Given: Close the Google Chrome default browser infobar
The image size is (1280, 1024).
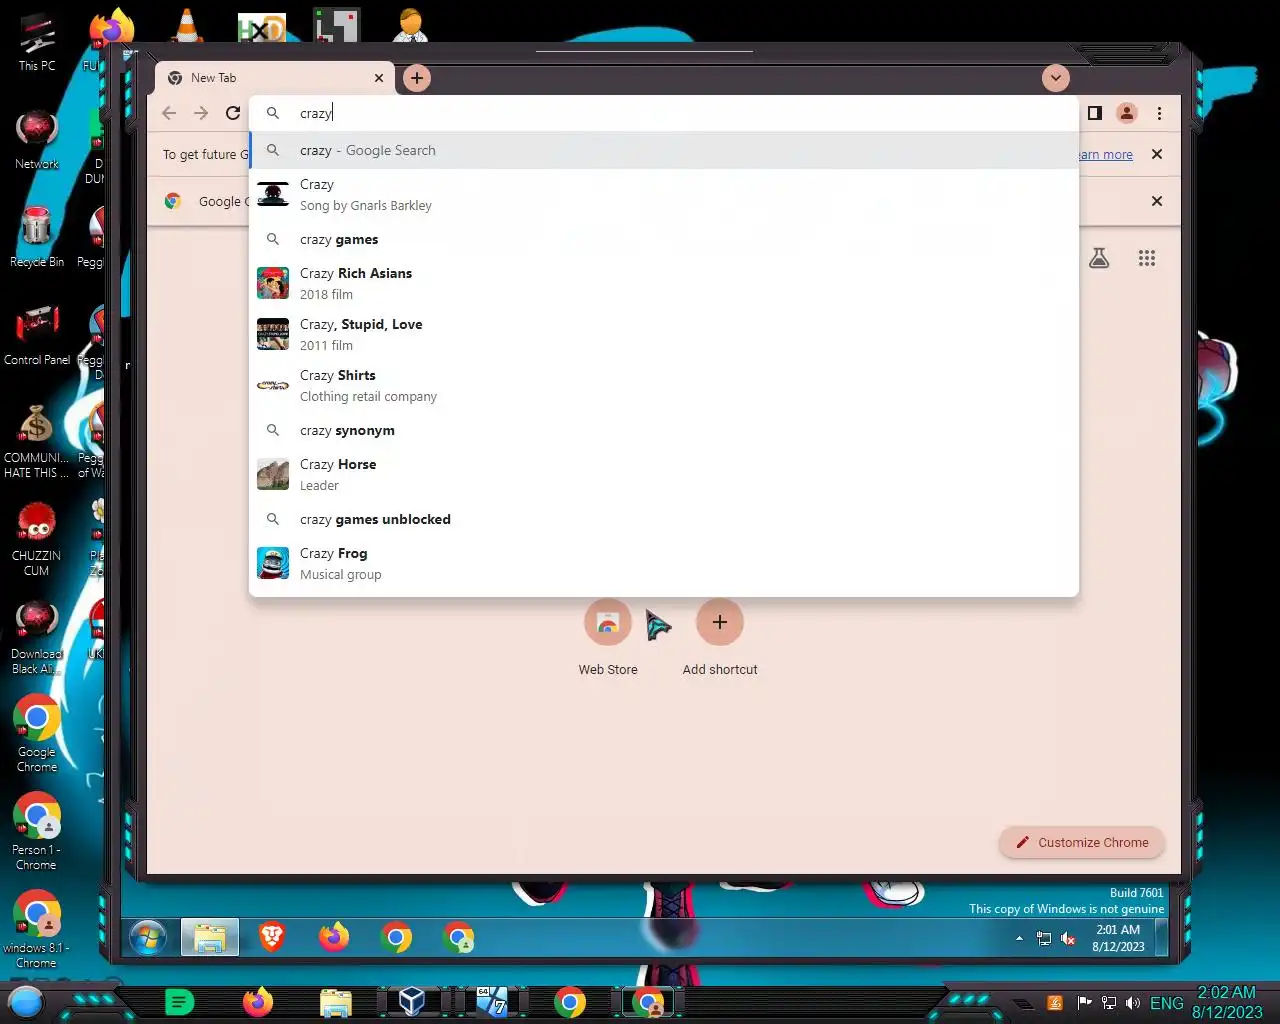Looking at the screenshot, I should point(1157,201).
